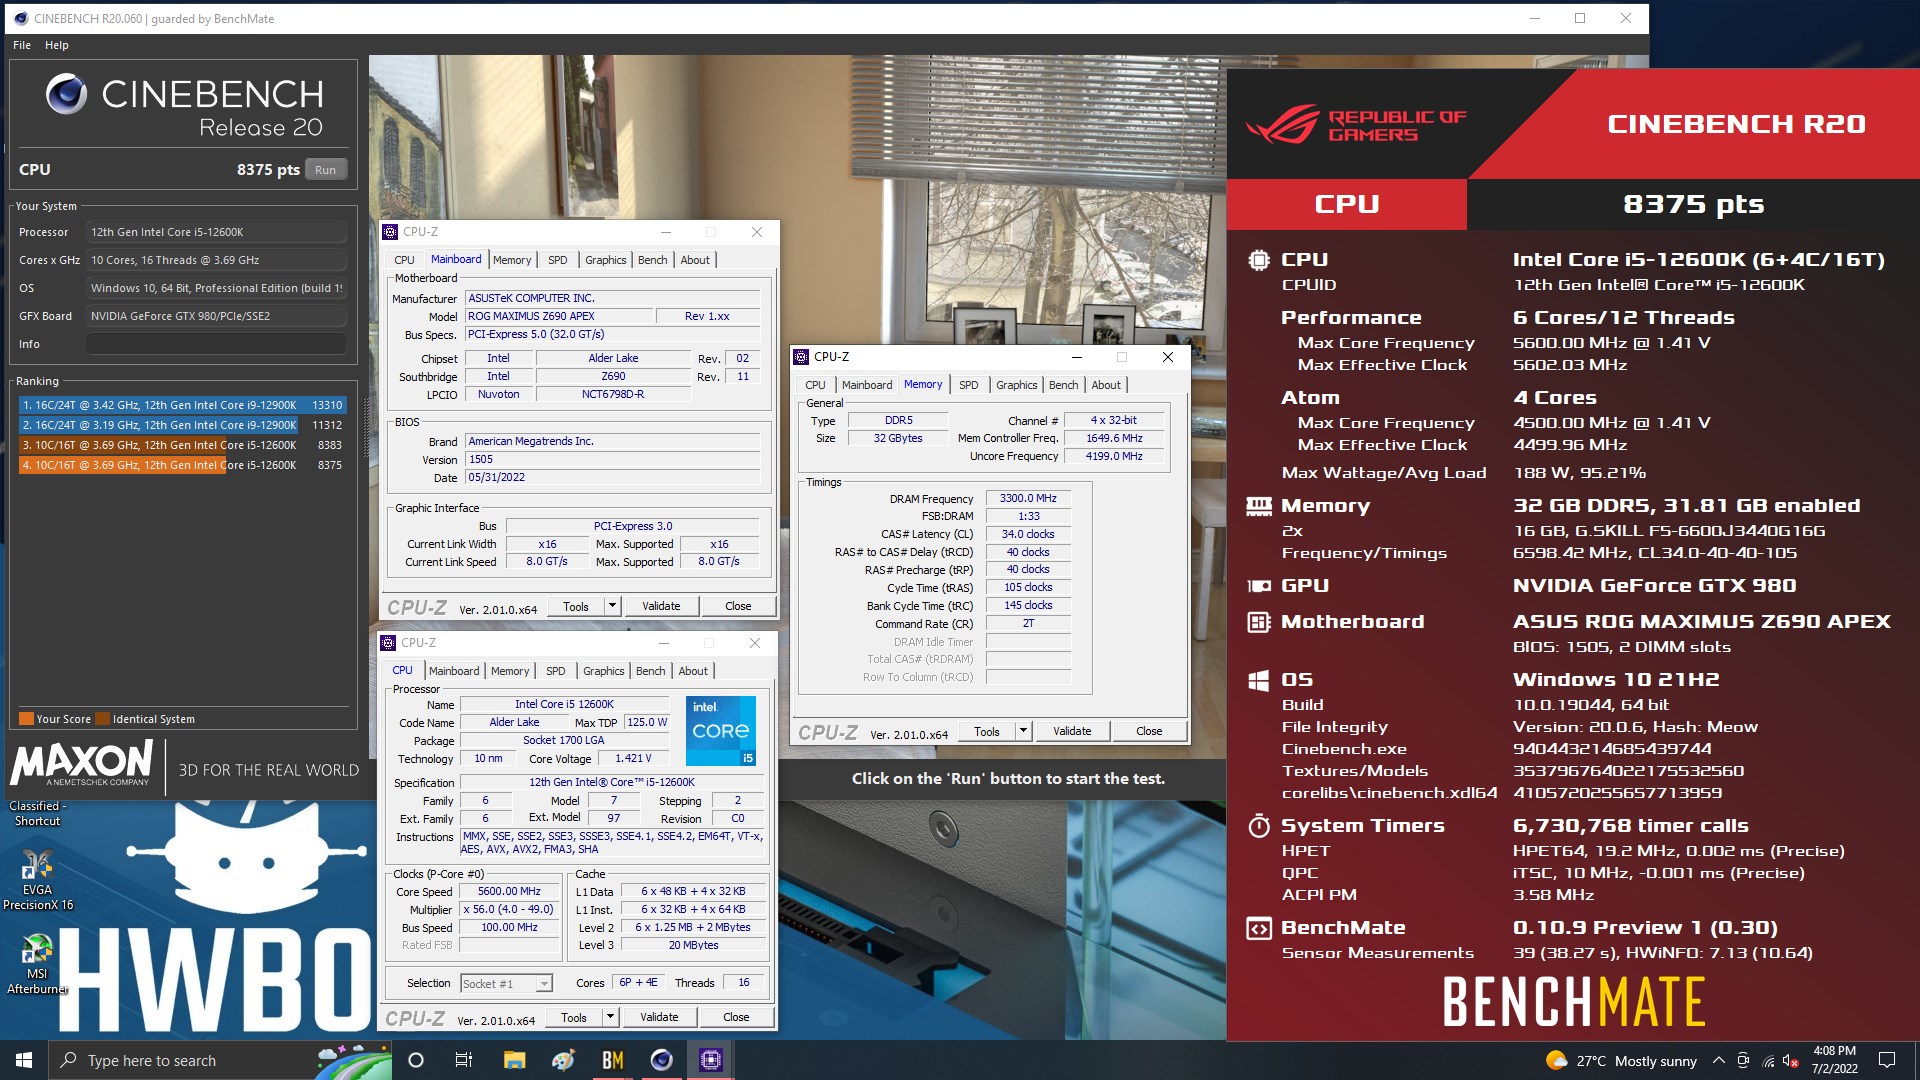Select ranking entry with score 8383
Viewport: 1920px width, 1080px height.
coord(182,445)
